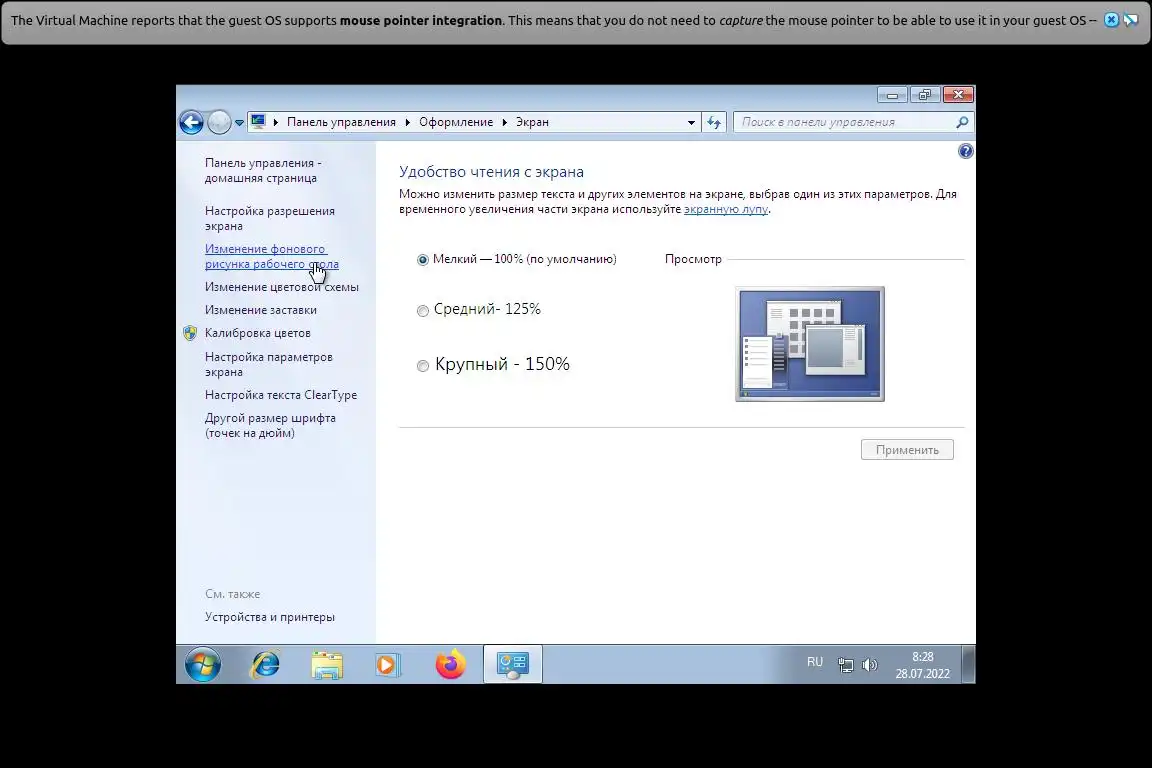1152x768 pixels.
Task: Expand the arrow after Панель управления
Action: pos(408,122)
